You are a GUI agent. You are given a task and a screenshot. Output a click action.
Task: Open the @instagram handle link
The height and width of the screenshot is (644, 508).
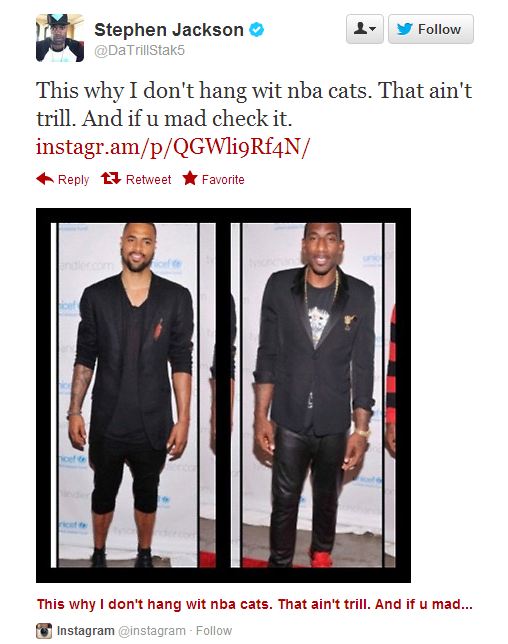point(152,630)
